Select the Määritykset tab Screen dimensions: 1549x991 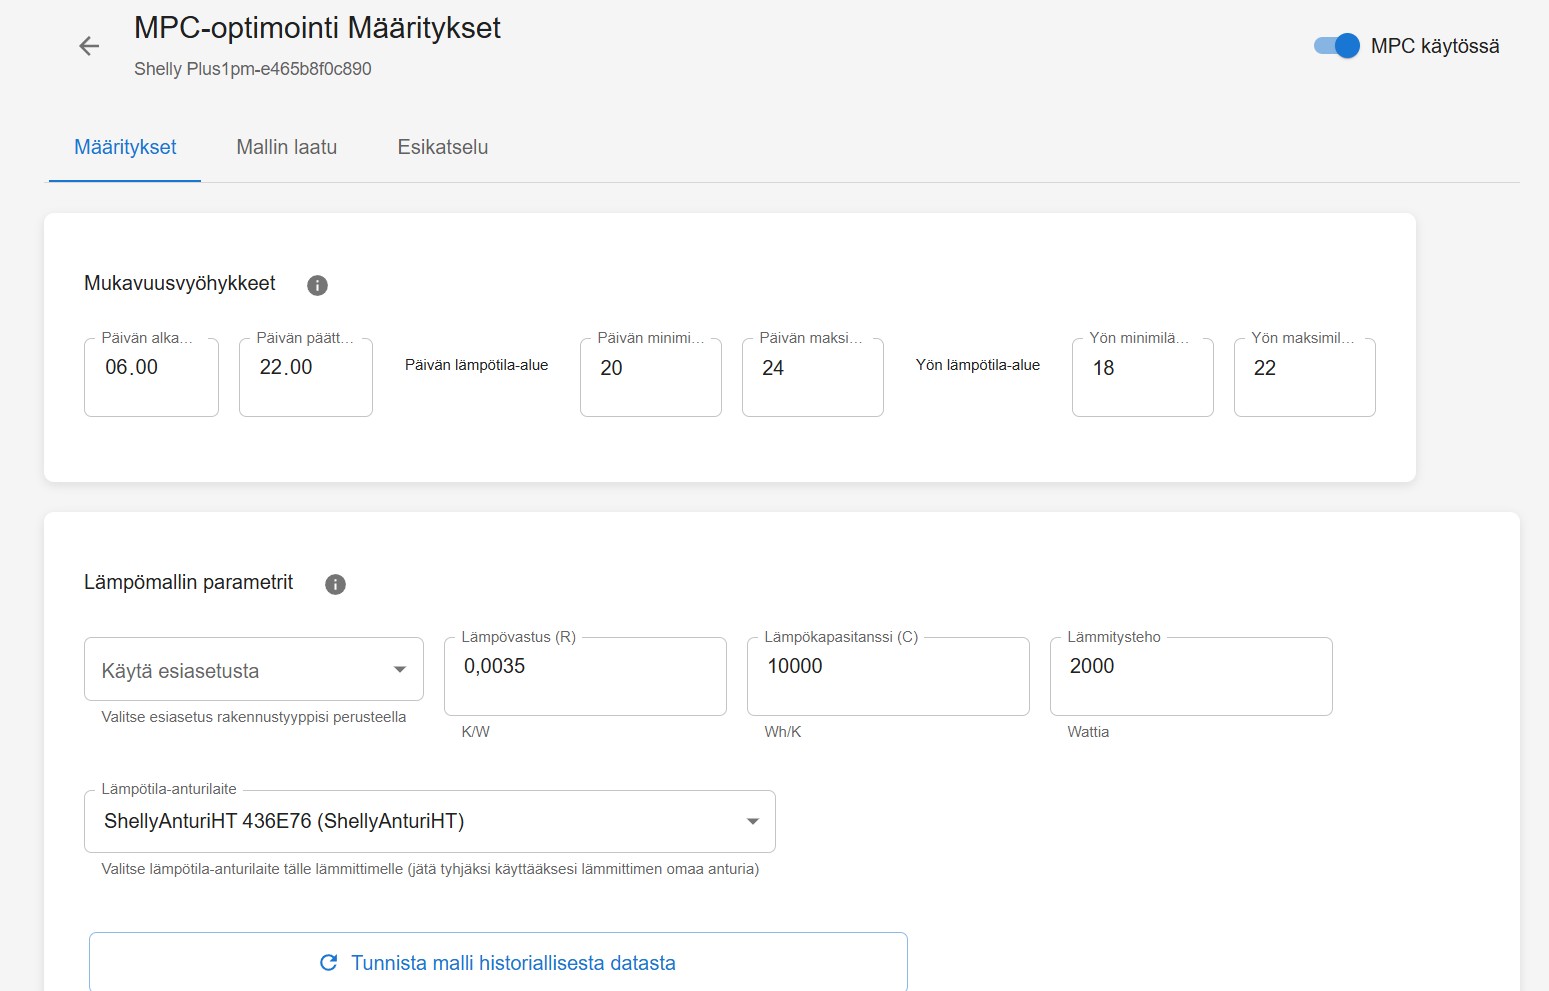click(x=125, y=147)
